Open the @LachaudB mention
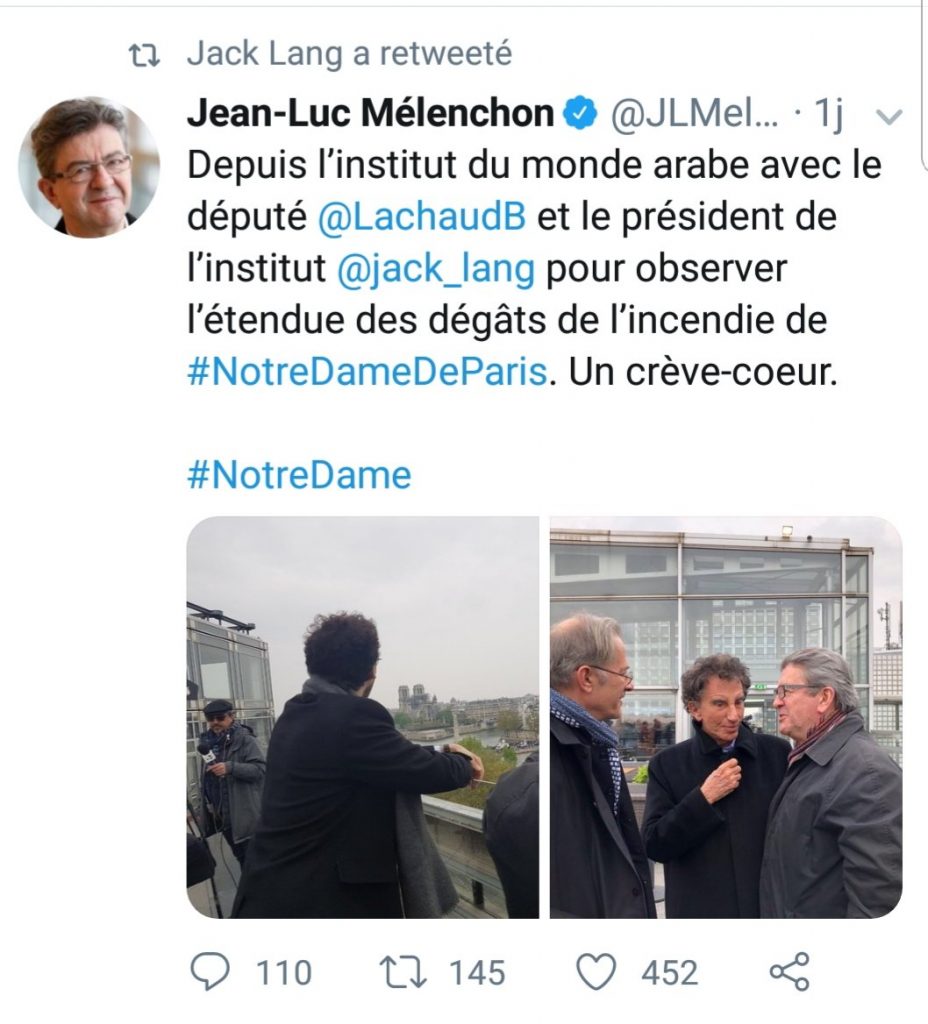 coord(421,218)
